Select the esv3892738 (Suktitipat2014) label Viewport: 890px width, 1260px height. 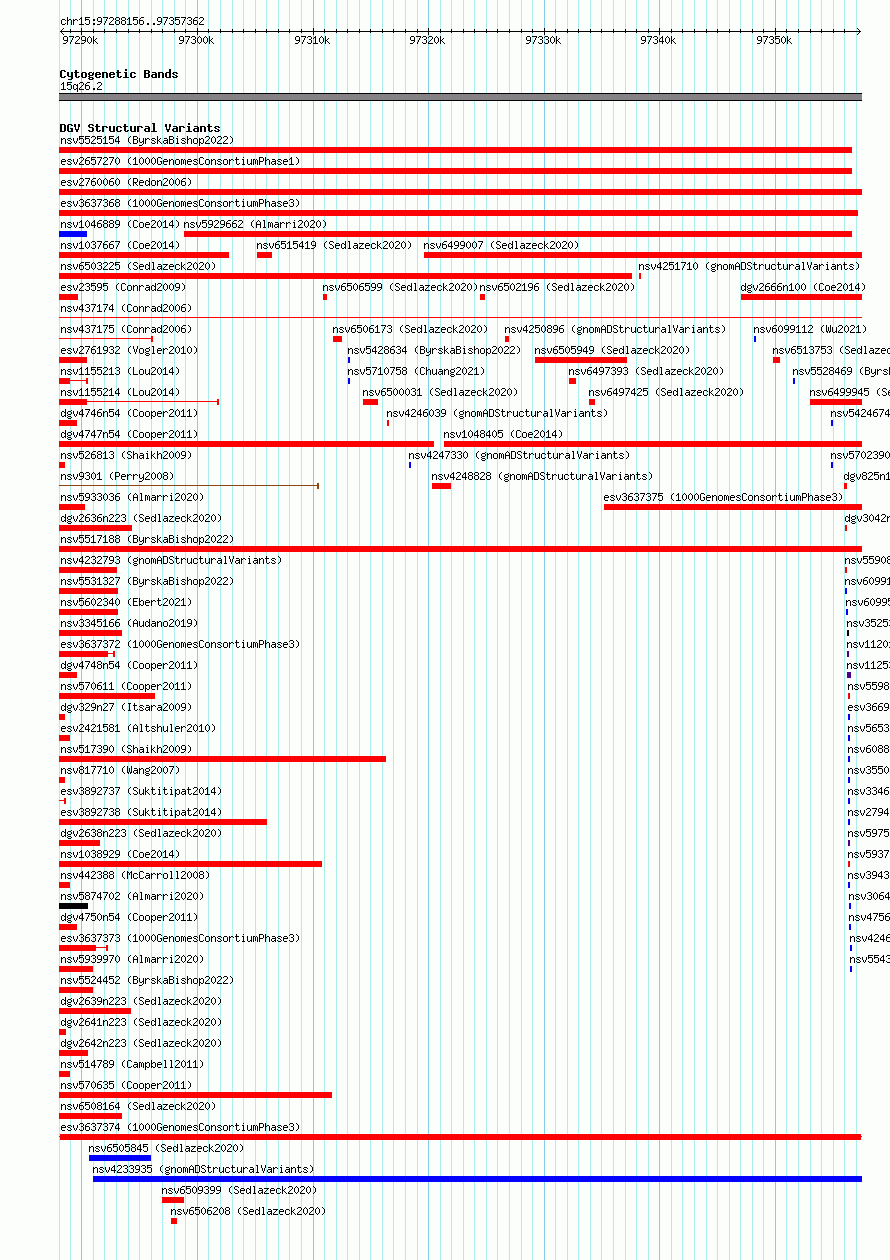pyautogui.click(x=141, y=812)
